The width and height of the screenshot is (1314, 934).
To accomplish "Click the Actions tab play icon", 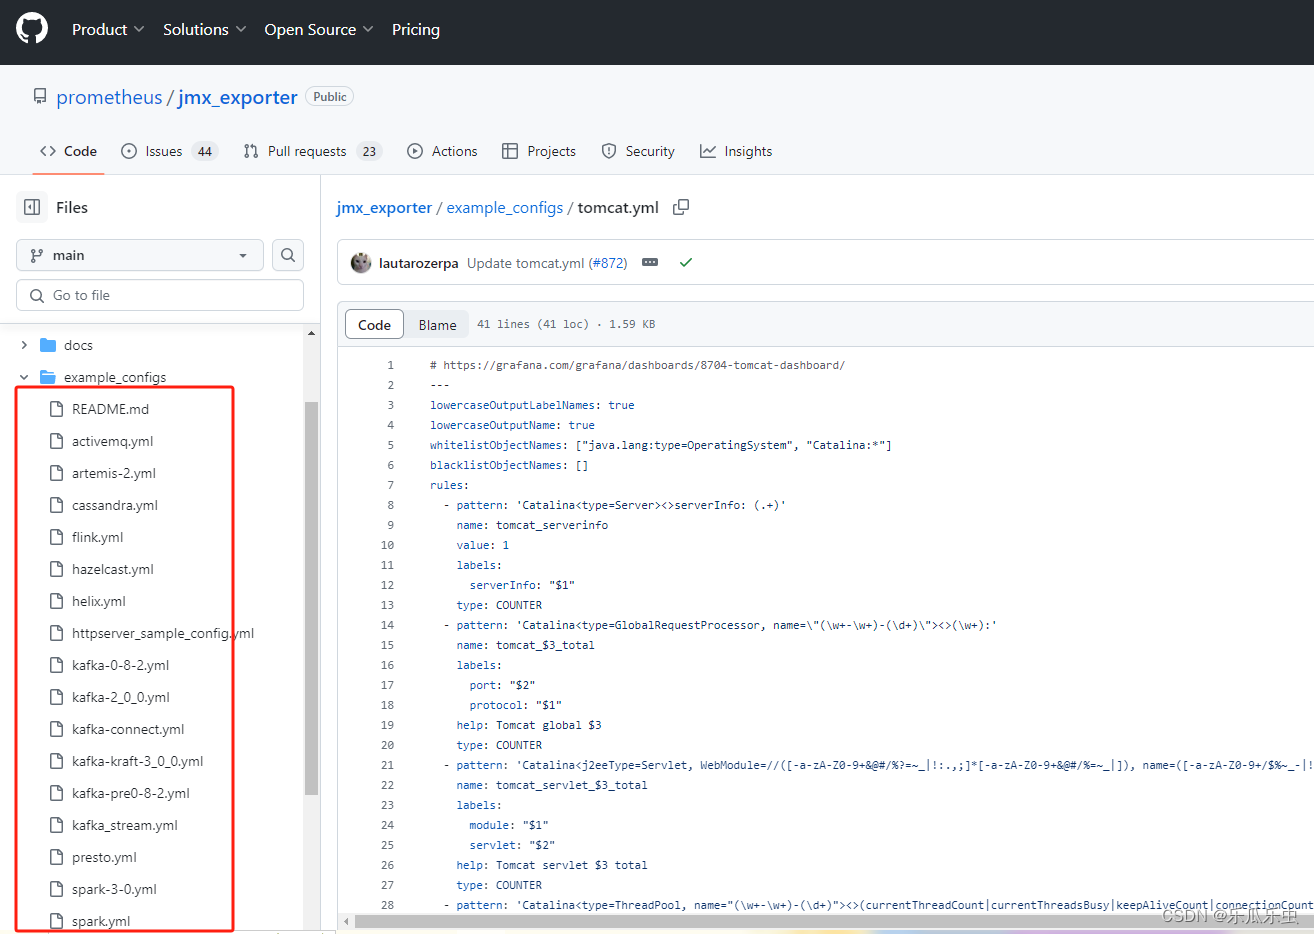I will [x=415, y=151].
